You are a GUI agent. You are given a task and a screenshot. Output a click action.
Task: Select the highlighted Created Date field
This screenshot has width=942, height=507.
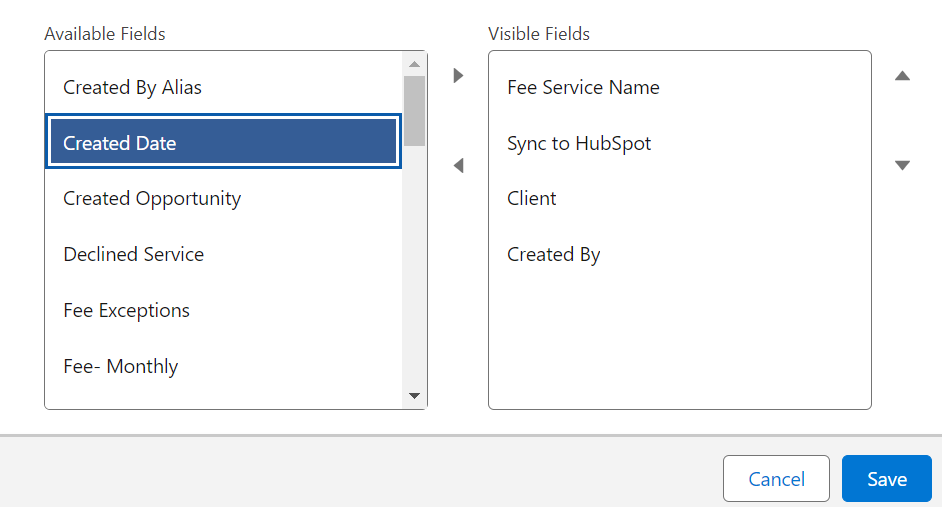tap(223, 141)
